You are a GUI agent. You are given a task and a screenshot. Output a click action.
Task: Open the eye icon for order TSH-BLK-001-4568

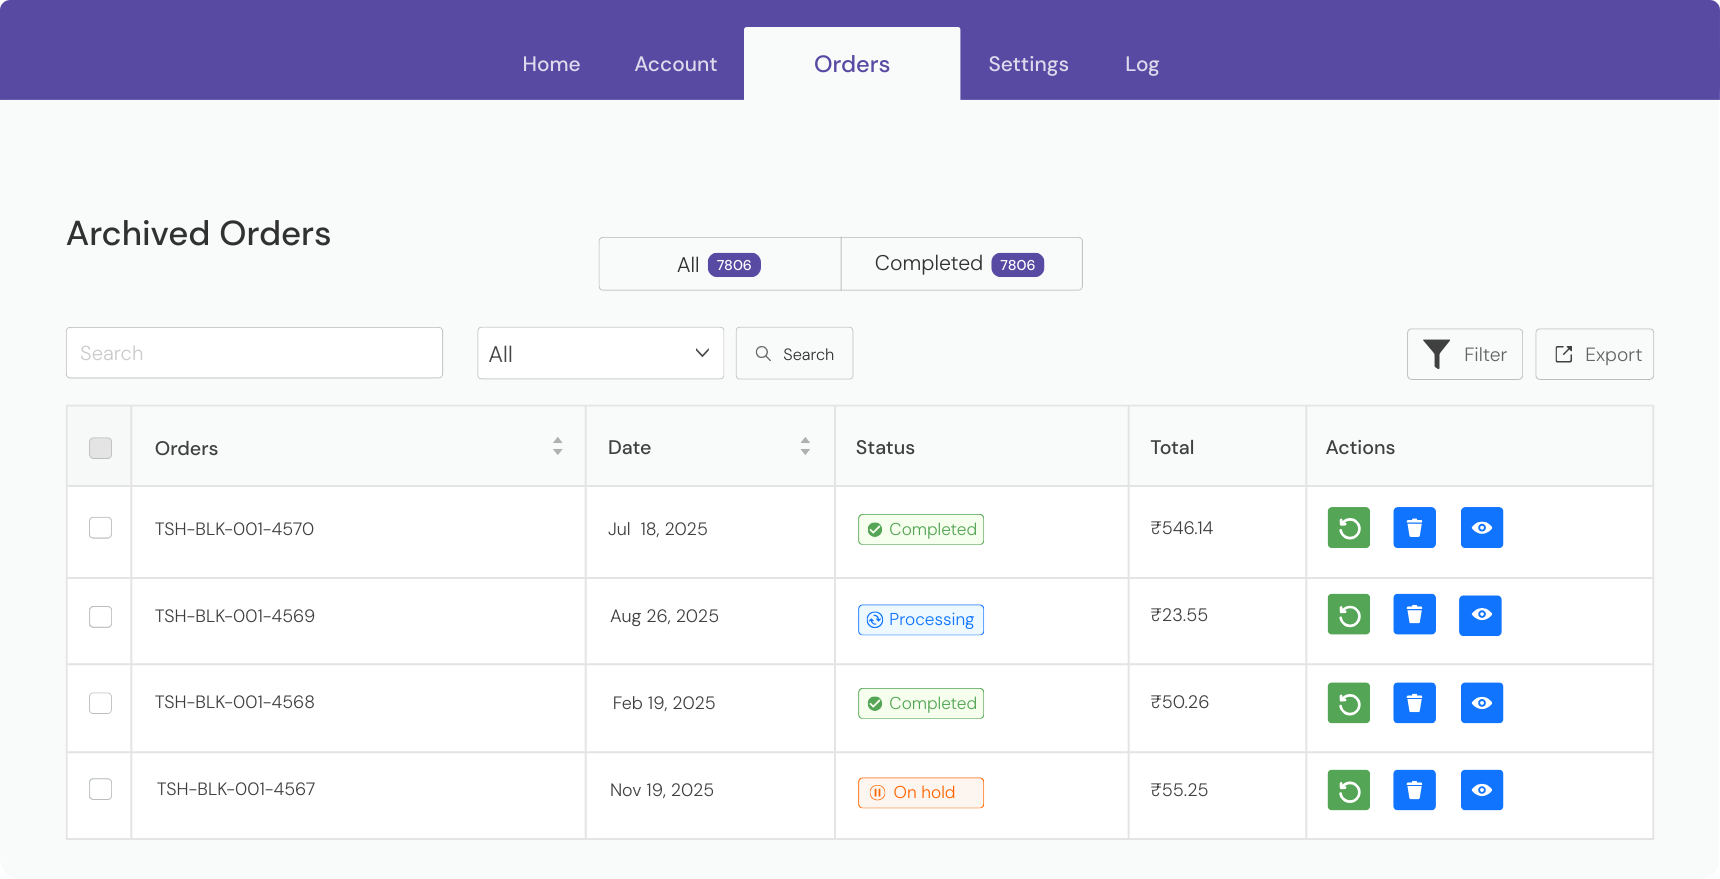(x=1481, y=703)
